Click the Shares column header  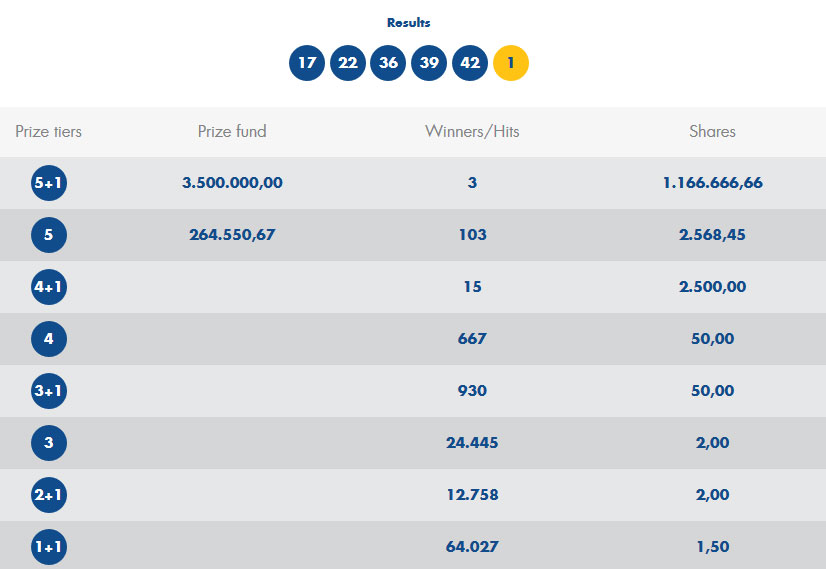pos(712,132)
